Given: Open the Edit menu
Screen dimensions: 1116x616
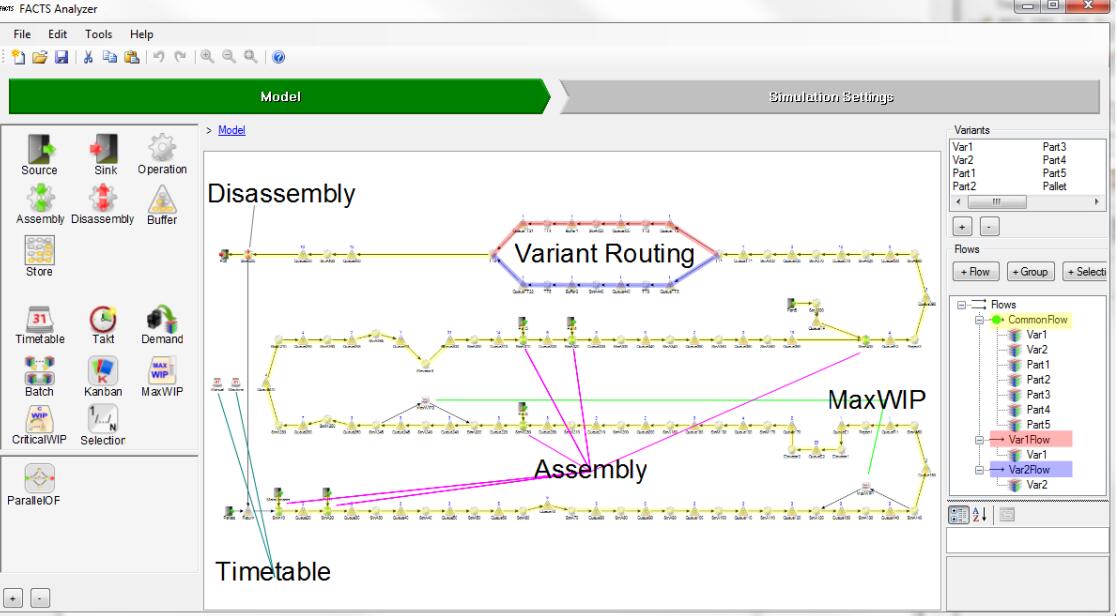Looking at the screenshot, I should point(58,34).
